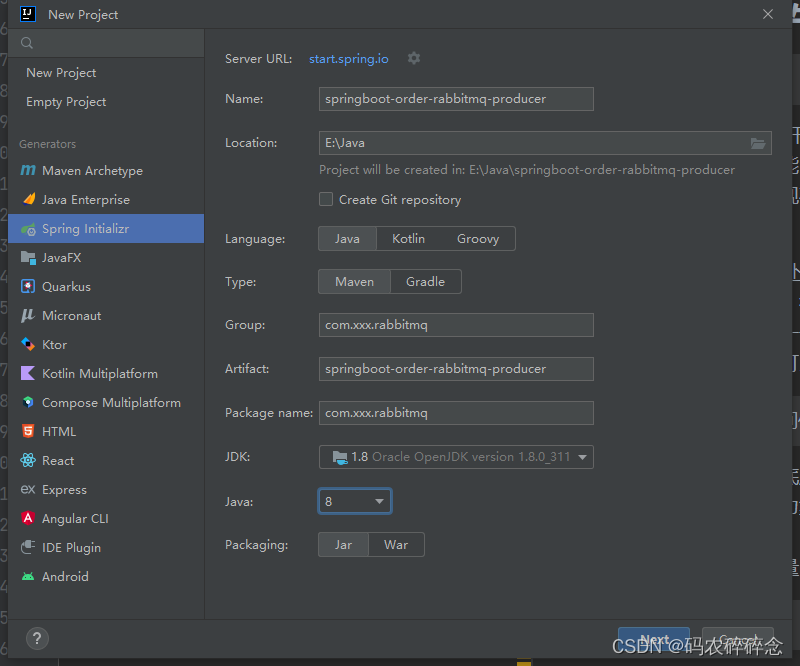Select Compose Multiplatform generator label
Viewport: 800px width, 666px height.
(x=111, y=403)
